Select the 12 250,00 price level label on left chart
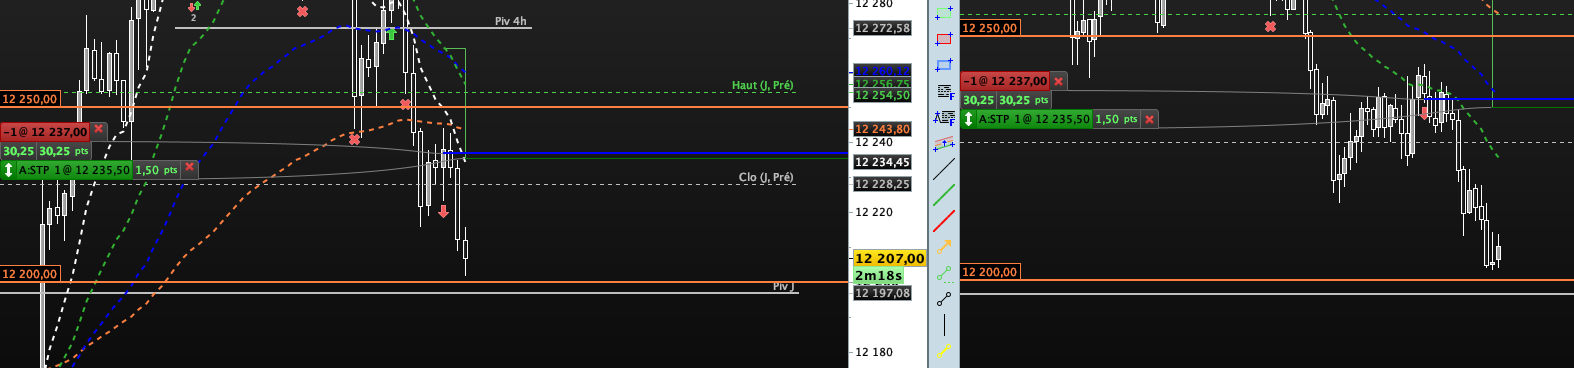The width and height of the screenshot is (1574, 368). [30, 99]
